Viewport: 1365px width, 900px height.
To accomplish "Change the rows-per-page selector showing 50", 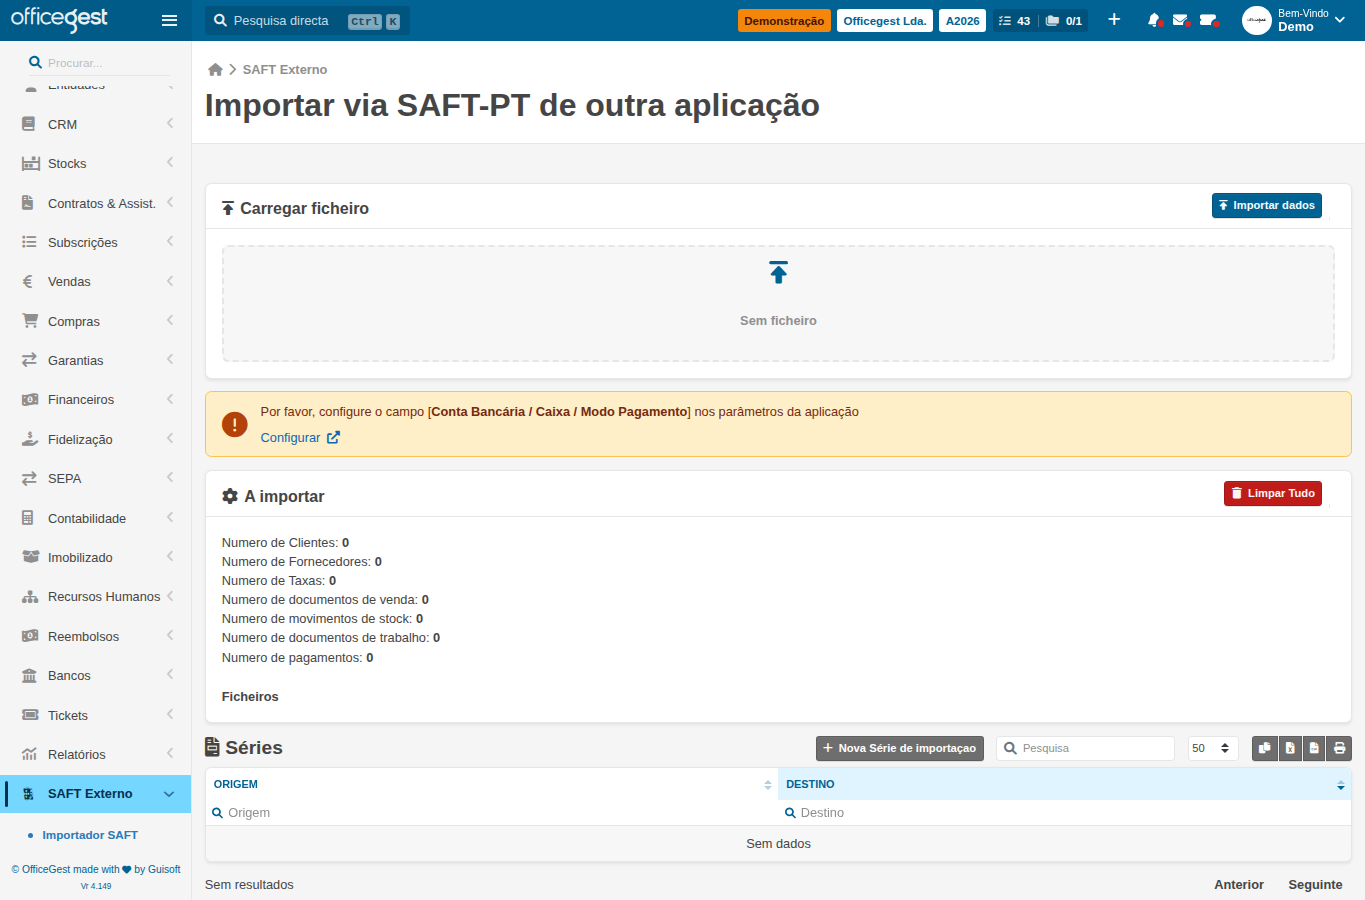I will pyautogui.click(x=1213, y=748).
